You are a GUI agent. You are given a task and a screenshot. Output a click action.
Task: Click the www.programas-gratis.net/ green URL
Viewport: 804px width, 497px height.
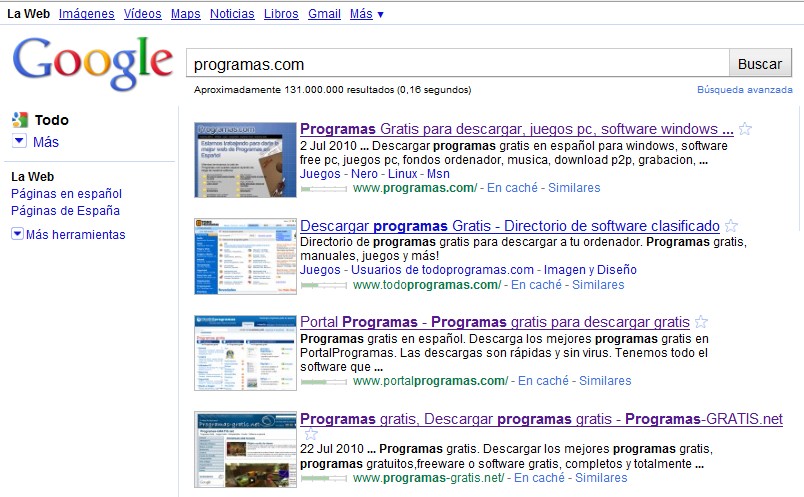pyautogui.click(x=429, y=478)
